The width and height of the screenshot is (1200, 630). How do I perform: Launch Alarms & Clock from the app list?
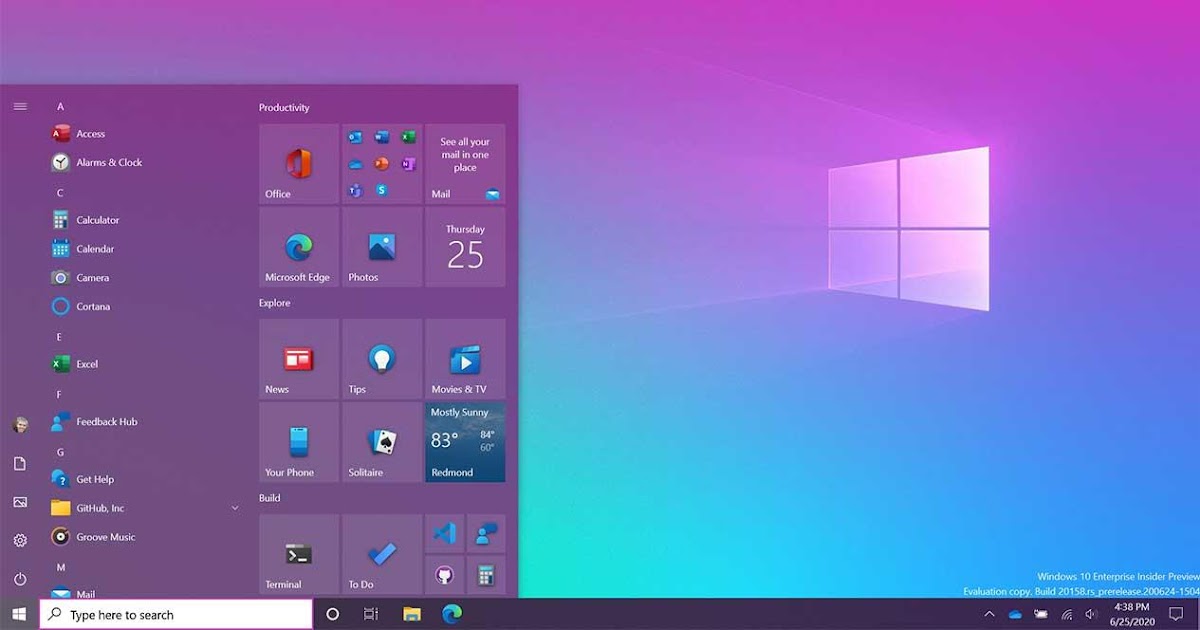[145, 162]
